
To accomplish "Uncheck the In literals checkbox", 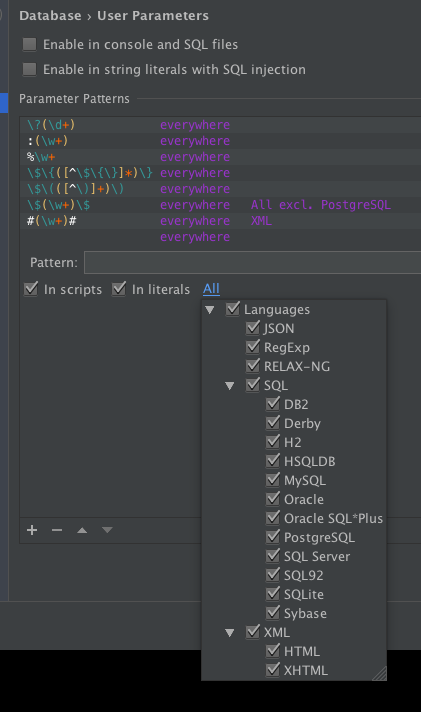I will click(119, 289).
